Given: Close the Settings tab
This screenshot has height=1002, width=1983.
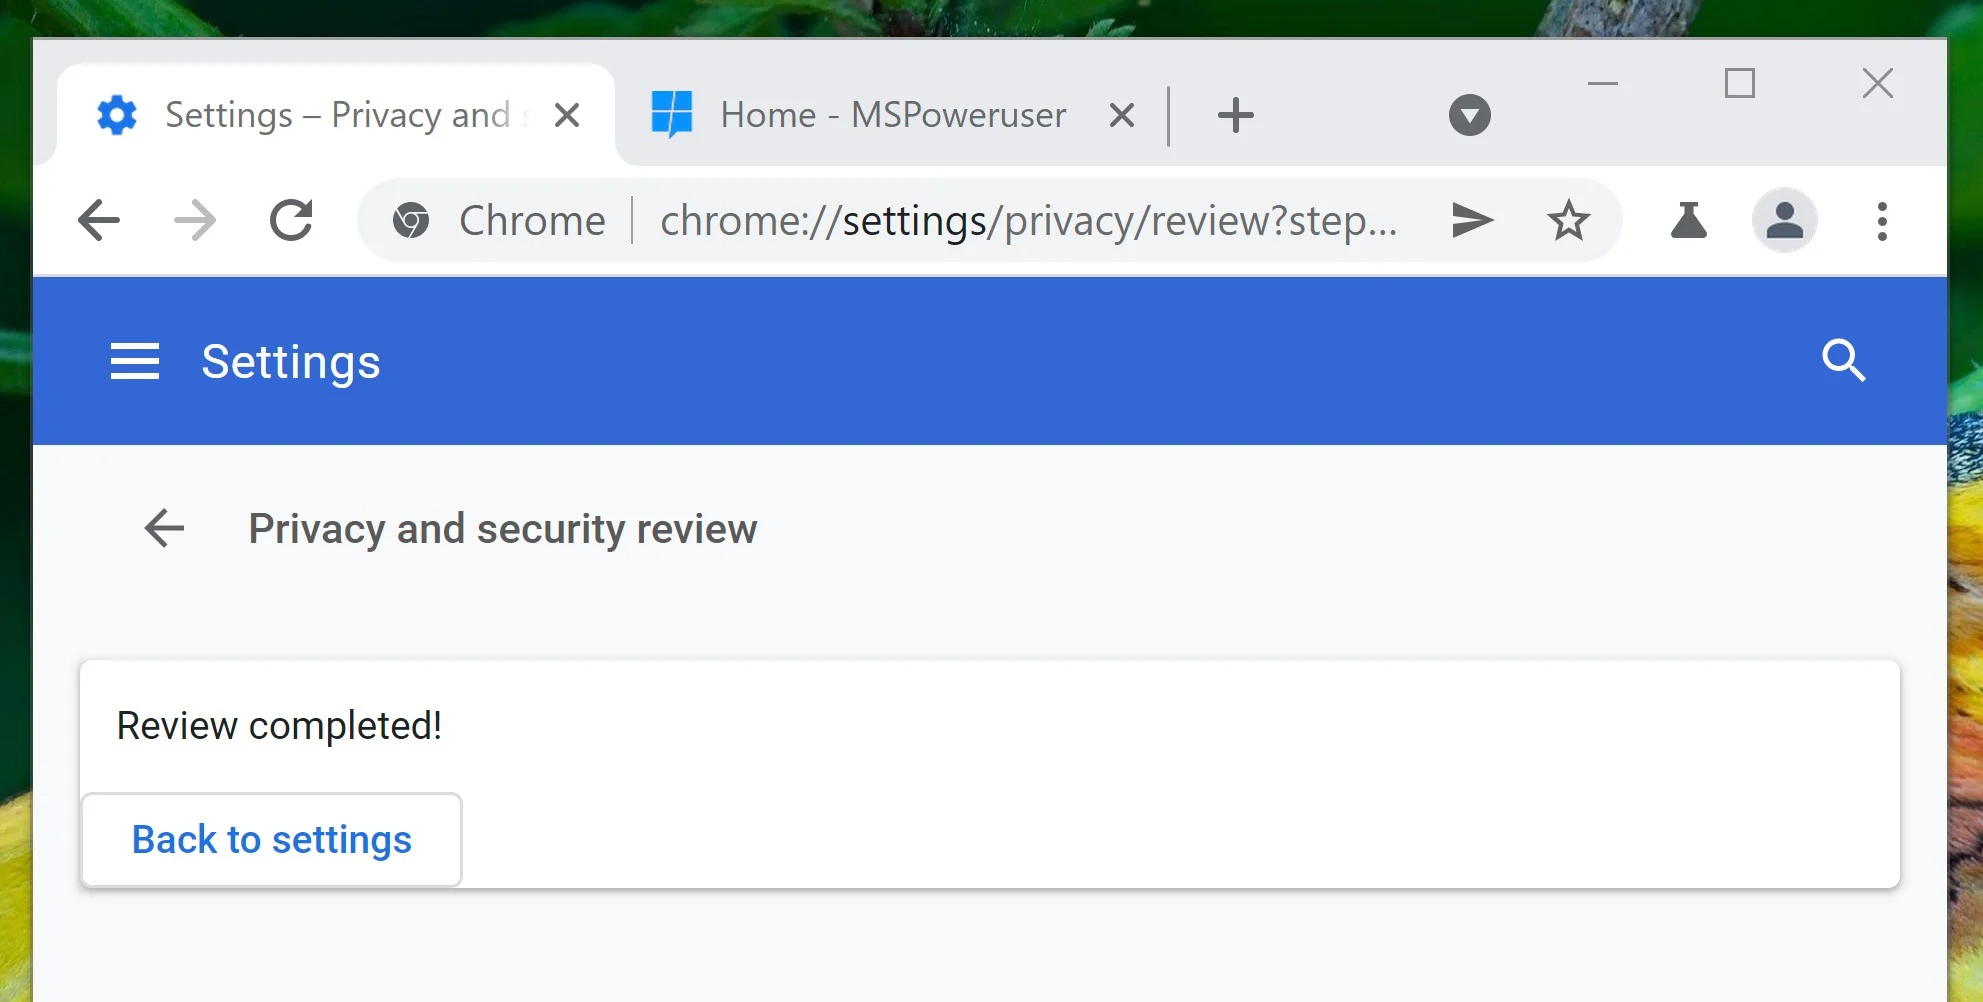Looking at the screenshot, I should 567,115.
